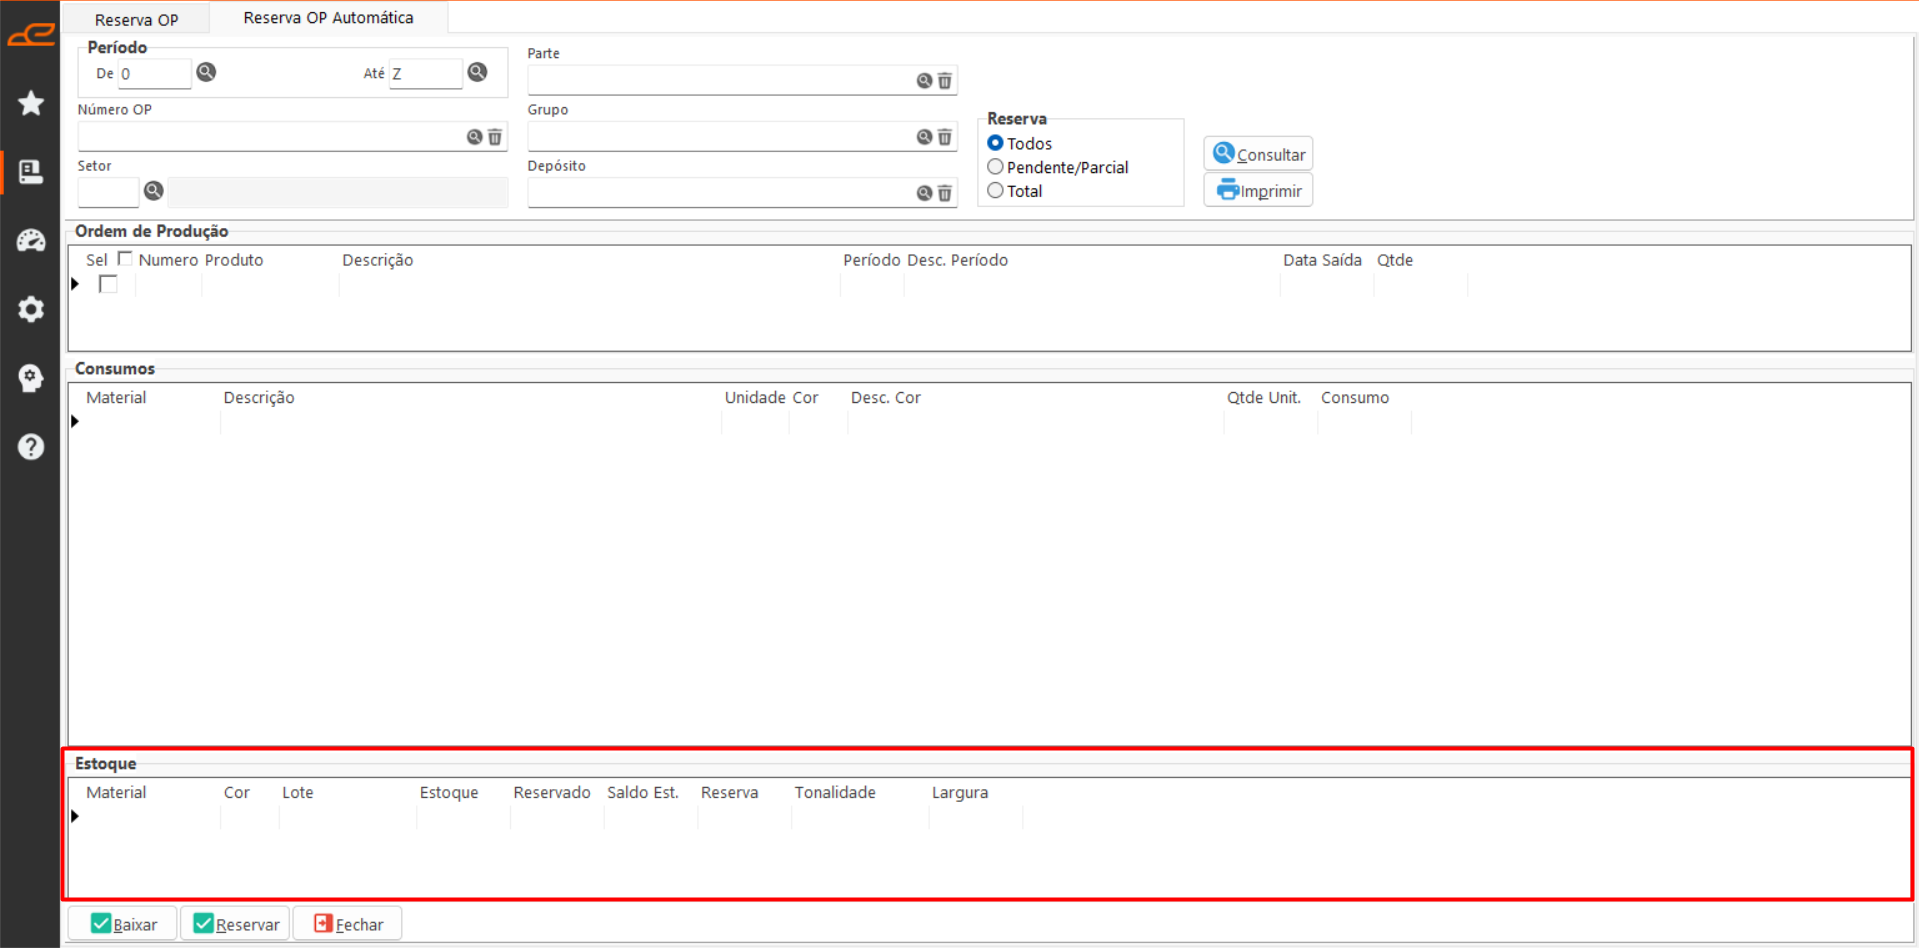Click row arrow indicator in Consumos grid
Viewport: 1919px width, 948px height.
click(x=75, y=422)
